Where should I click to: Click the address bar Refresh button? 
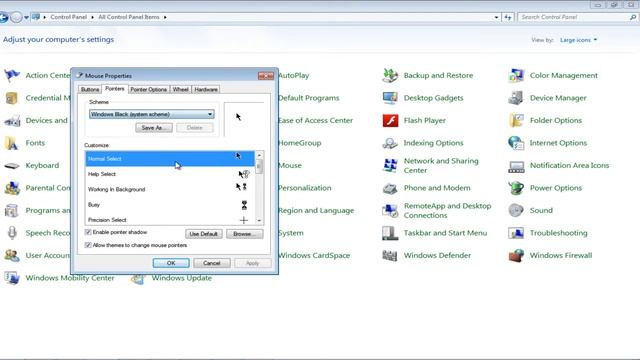pos(508,17)
